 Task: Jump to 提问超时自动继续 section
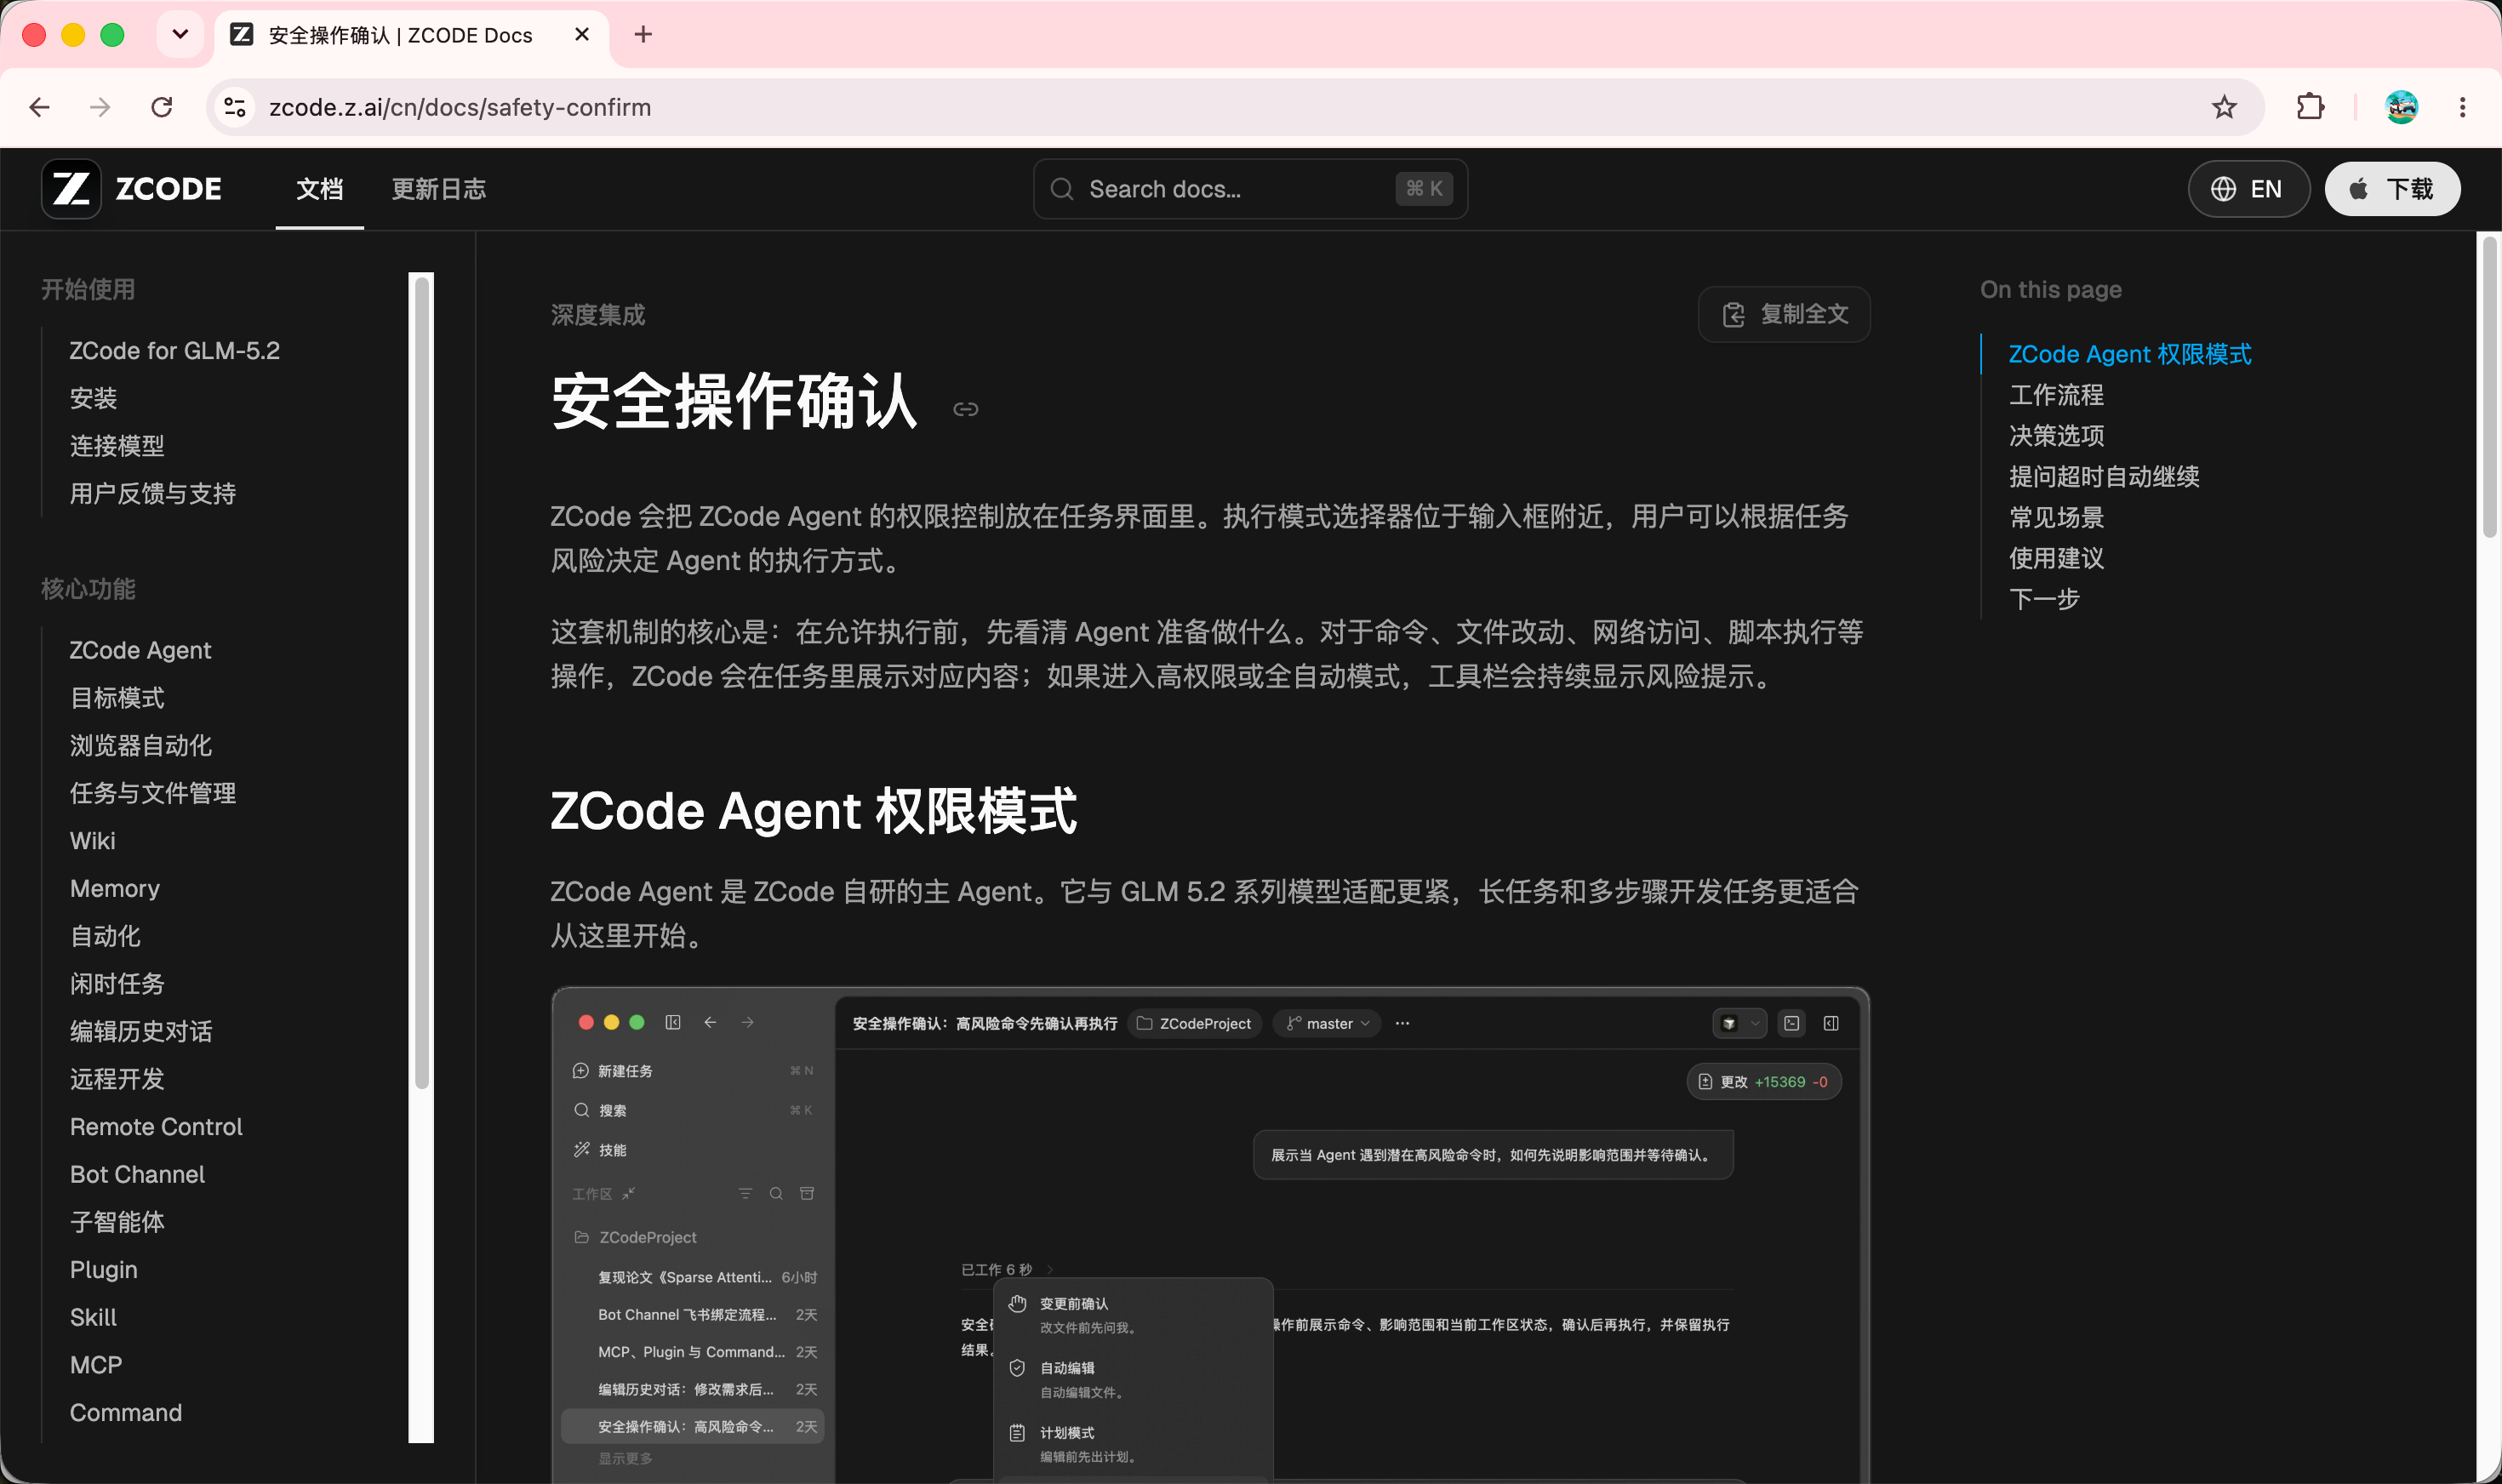coord(2104,477)
